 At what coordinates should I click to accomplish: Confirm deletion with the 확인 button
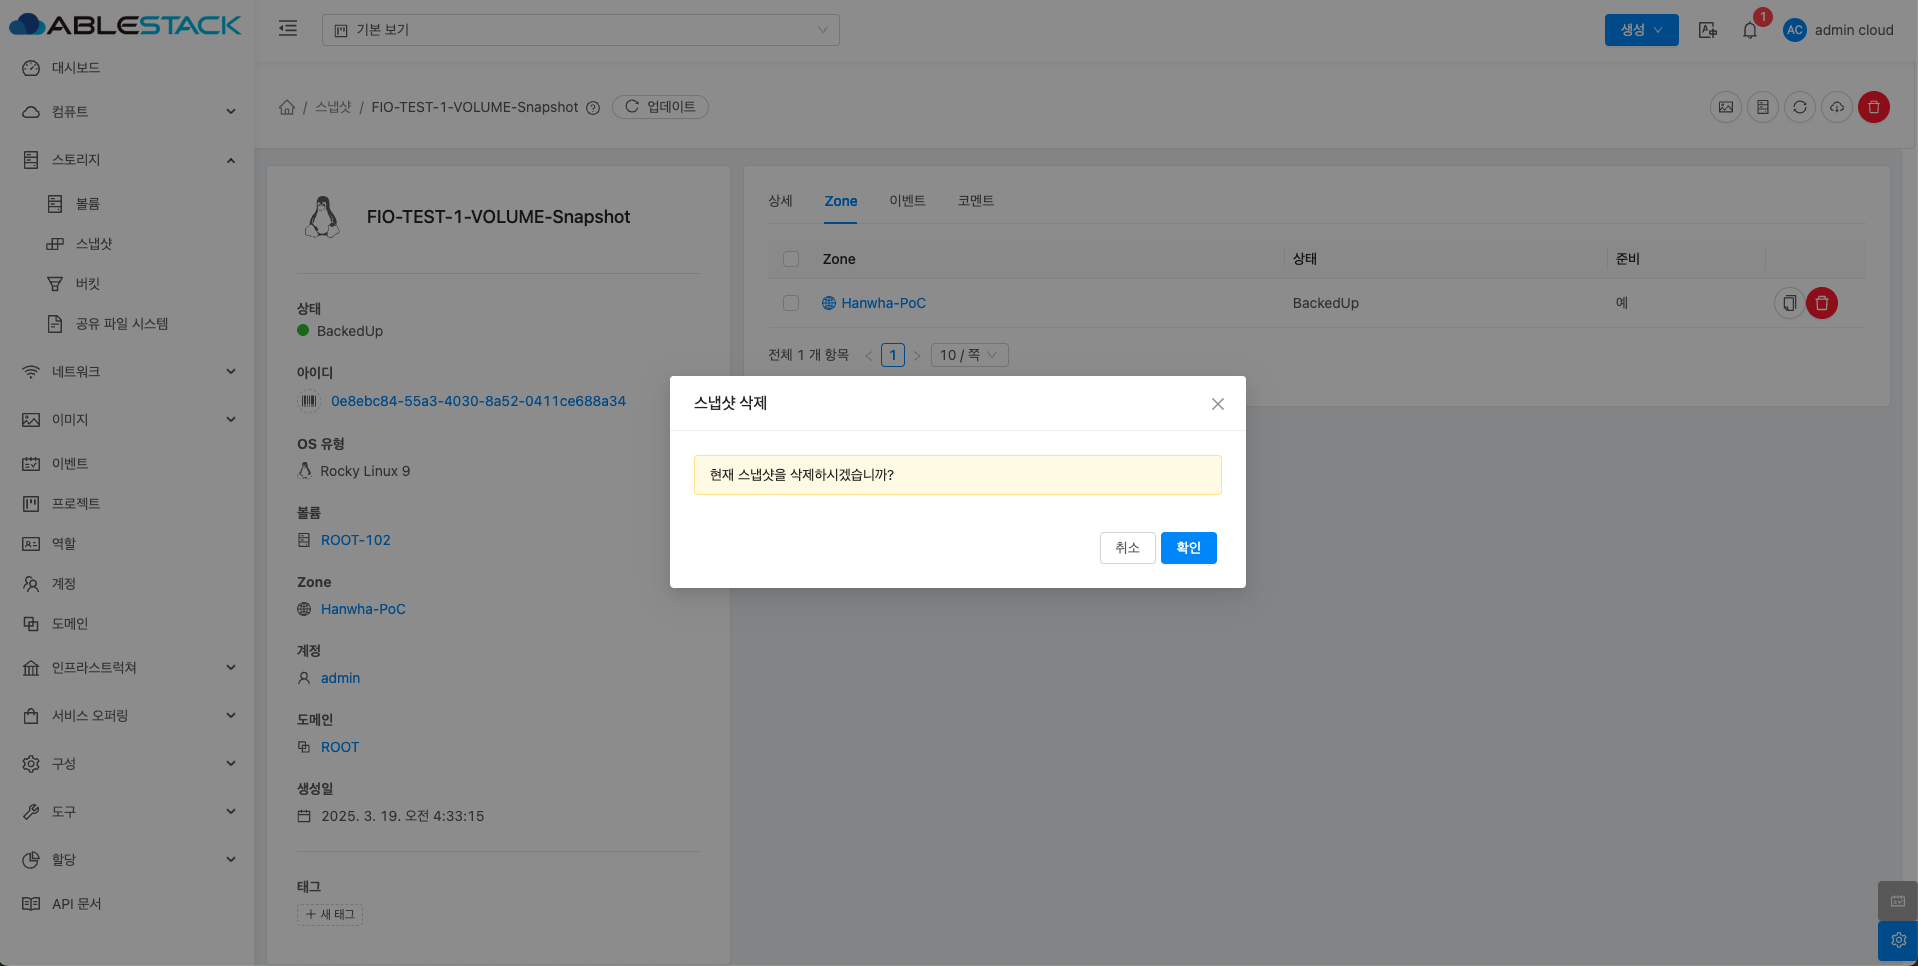tap(1188, 548)
